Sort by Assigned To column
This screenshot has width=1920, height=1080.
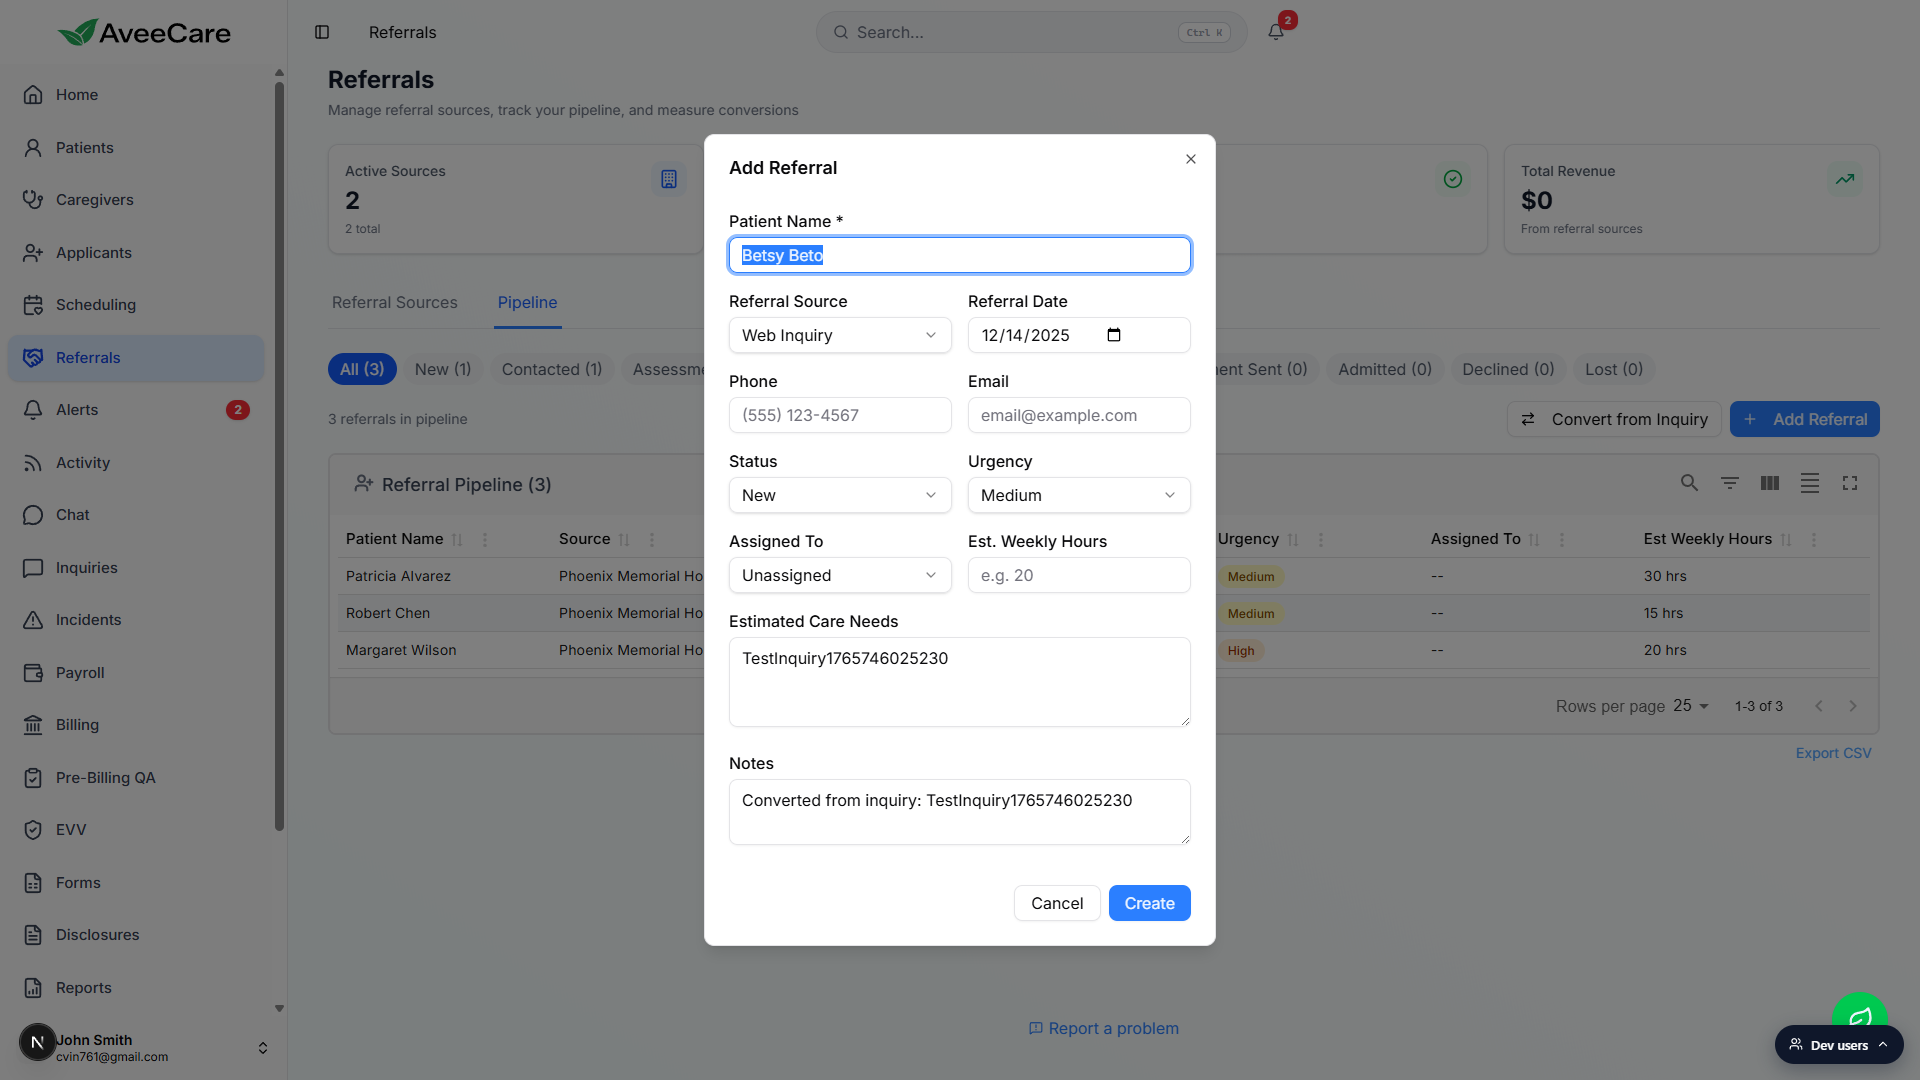click(x=1534, y=539)
